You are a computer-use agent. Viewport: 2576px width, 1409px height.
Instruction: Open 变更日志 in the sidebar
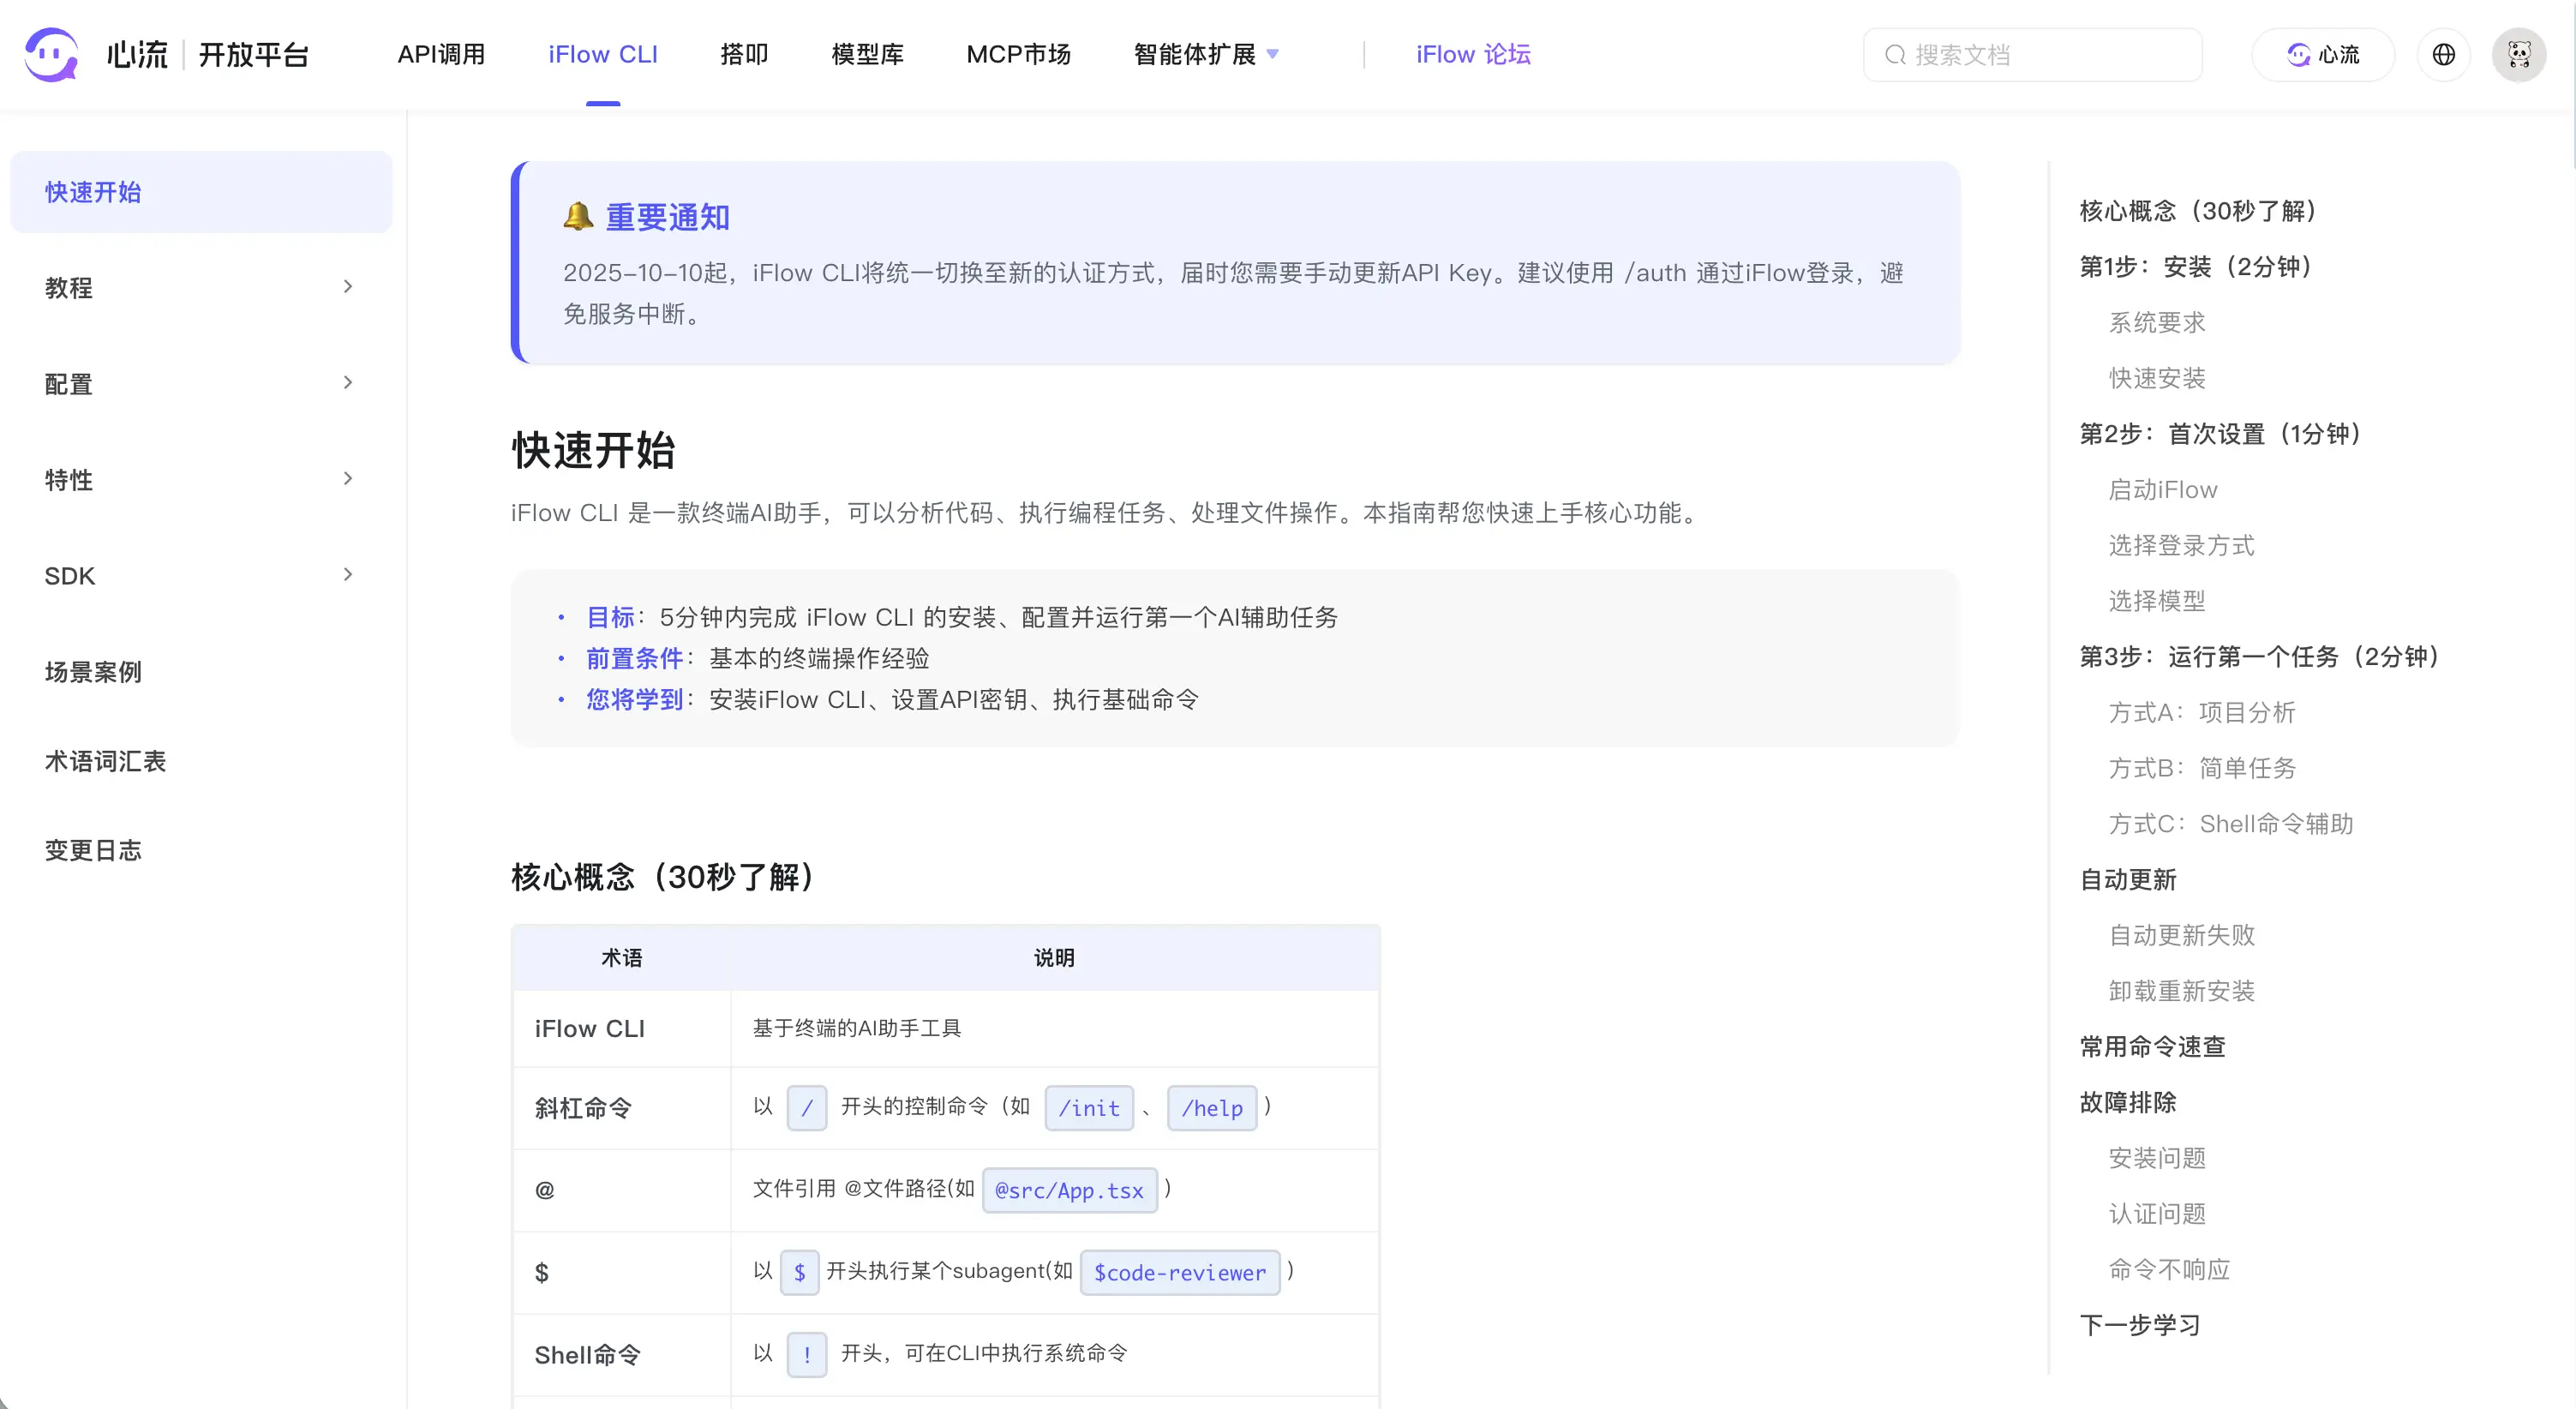[93, 850]
